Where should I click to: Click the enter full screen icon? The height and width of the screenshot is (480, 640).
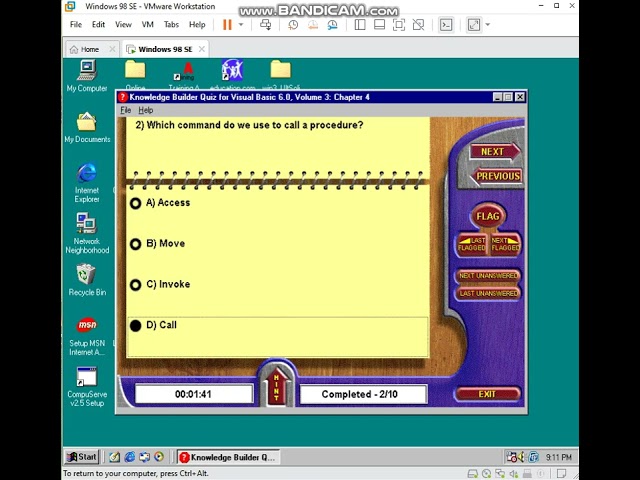pyautogui.click(x=399, y=25)
